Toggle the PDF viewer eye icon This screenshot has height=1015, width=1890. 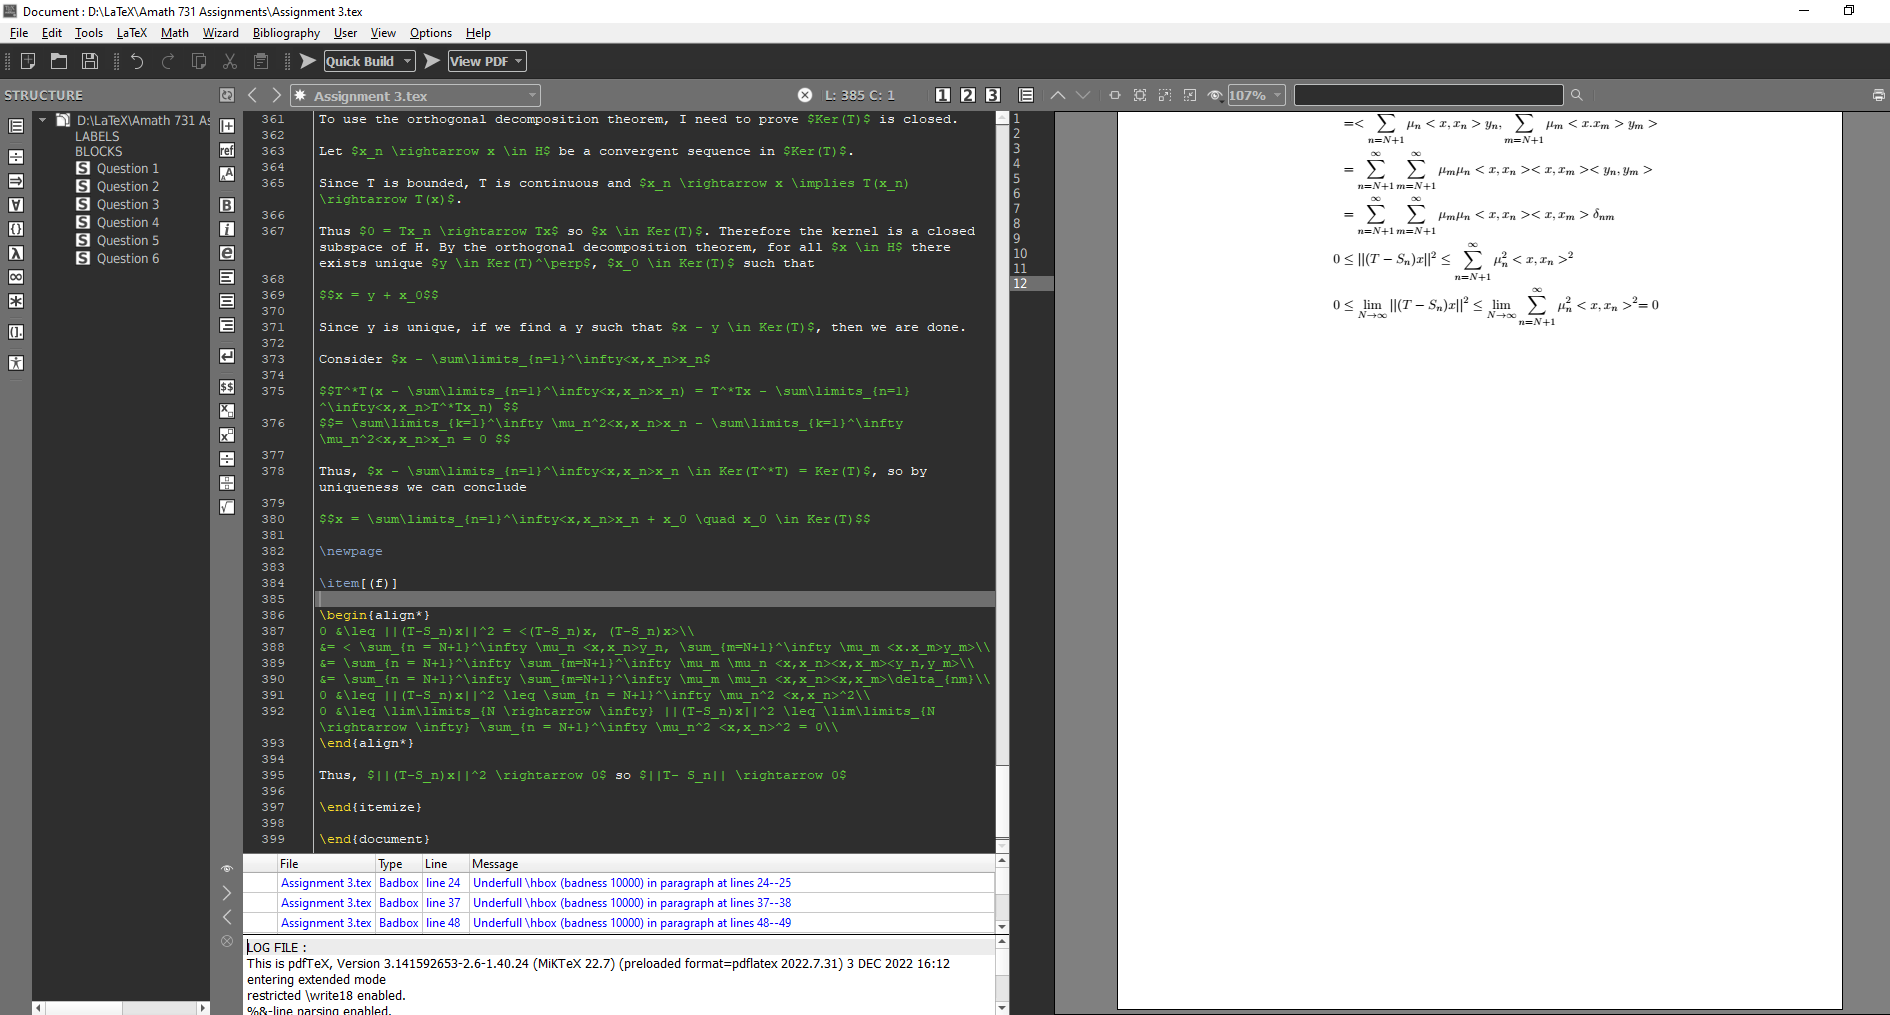1215,95
